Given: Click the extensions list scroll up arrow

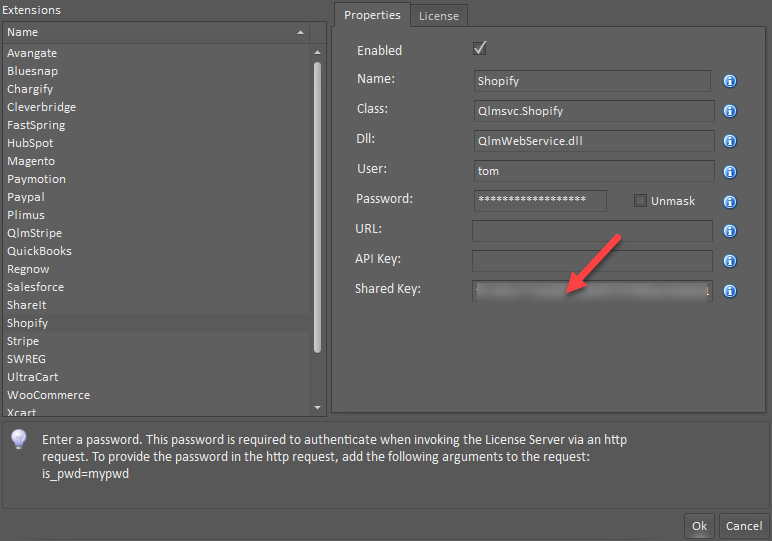Looking at the screenshot, I should click(318, 52).
